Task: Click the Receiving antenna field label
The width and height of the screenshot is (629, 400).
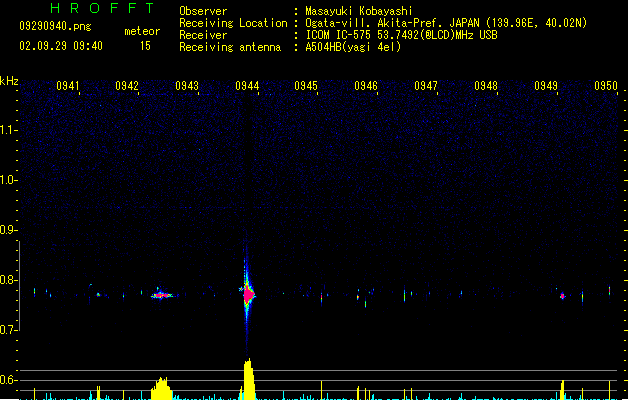Action: tap(230, 47)
